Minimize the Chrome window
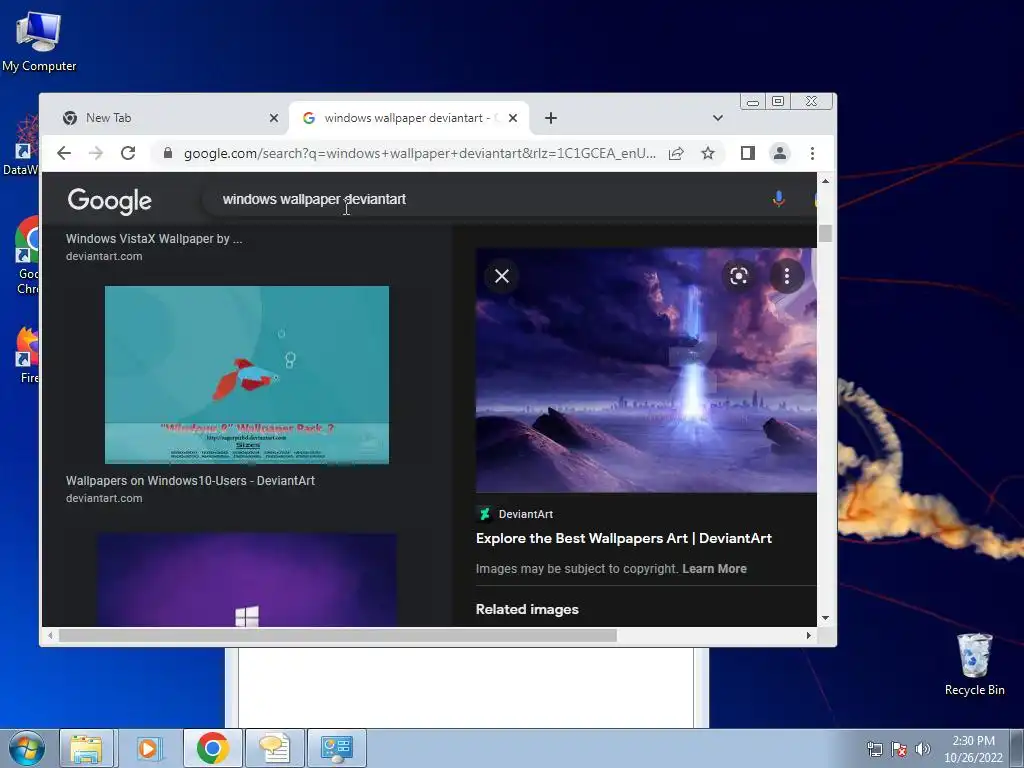Viewport: 1024px width, 768px height. tap(753, 101)
